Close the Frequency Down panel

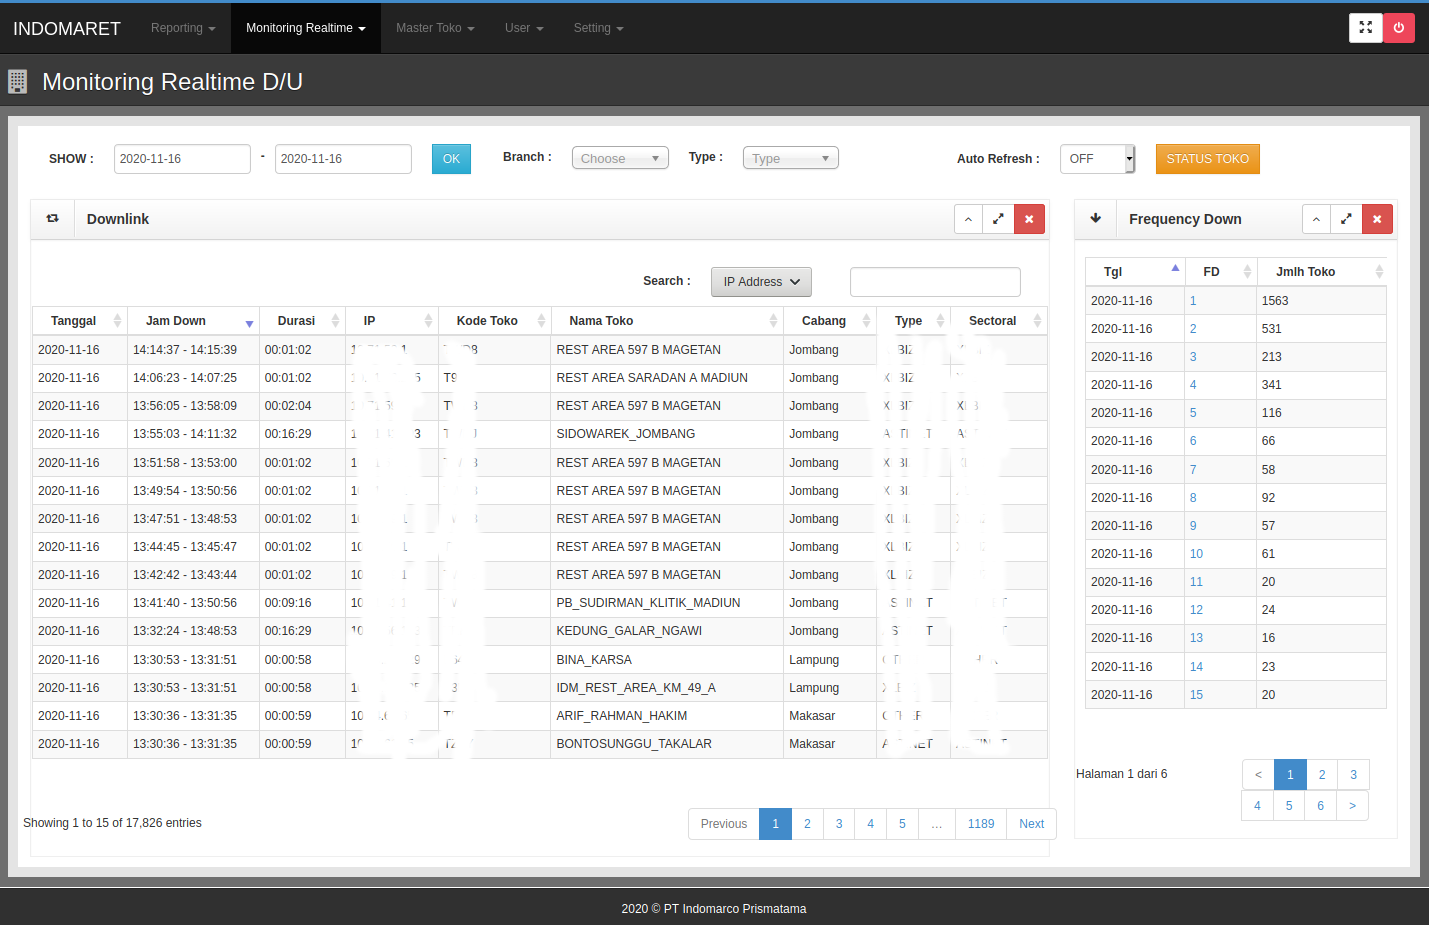(x=1377, y=219)
